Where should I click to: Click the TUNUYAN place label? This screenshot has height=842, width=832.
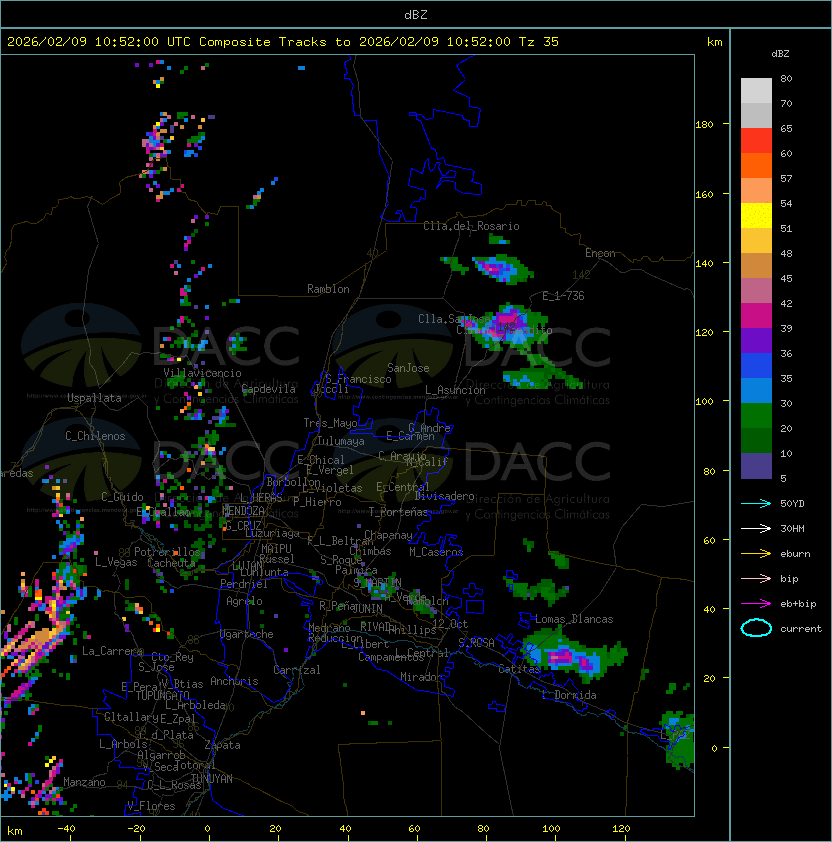click(212, 779)
